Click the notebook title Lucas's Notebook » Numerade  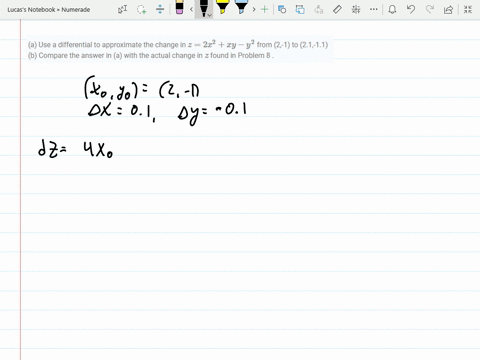[49, 10]
